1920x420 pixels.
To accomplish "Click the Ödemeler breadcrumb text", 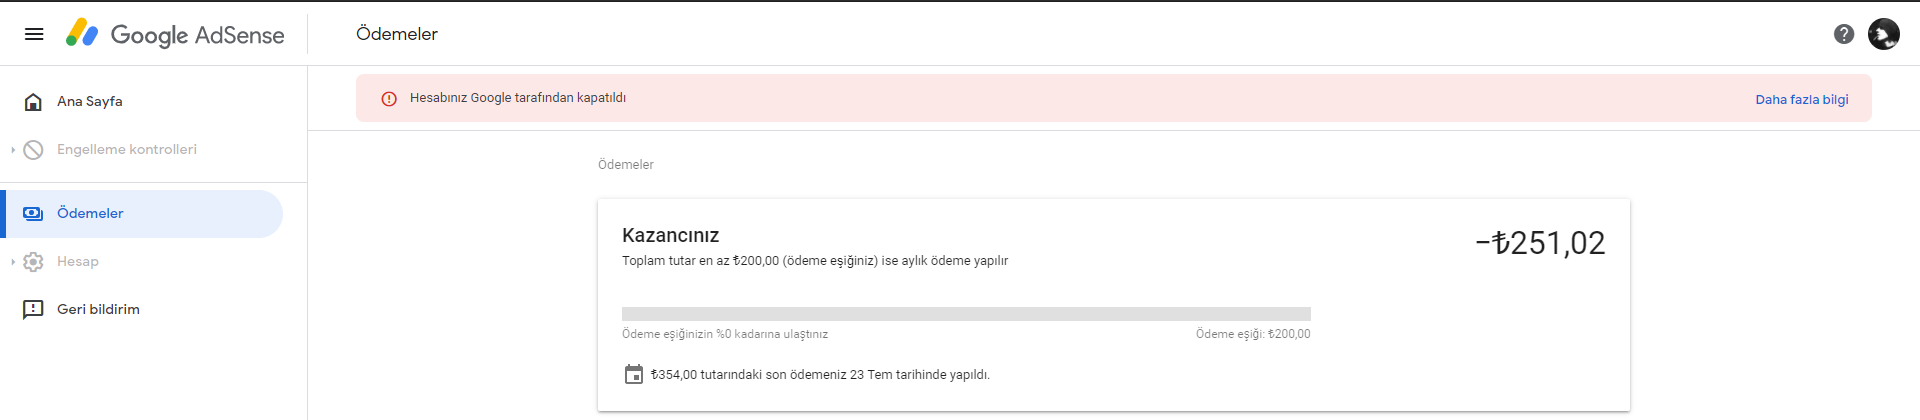I will 626,165.
